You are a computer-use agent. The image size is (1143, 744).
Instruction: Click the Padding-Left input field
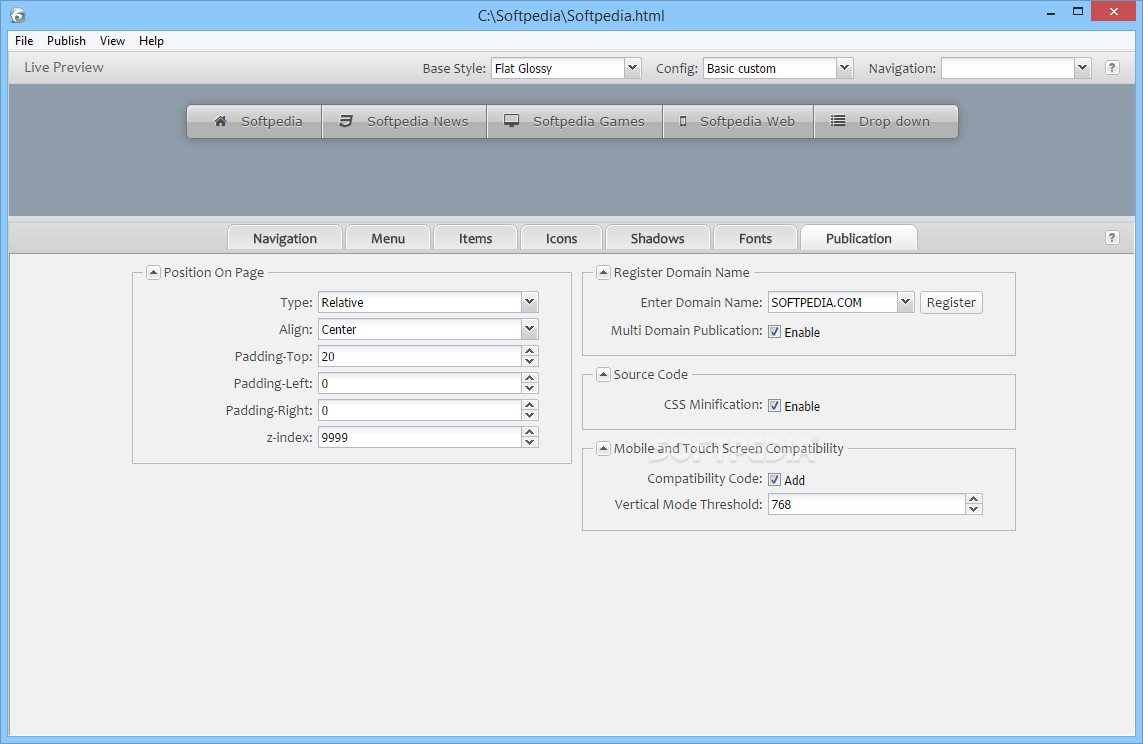[420, 383]
